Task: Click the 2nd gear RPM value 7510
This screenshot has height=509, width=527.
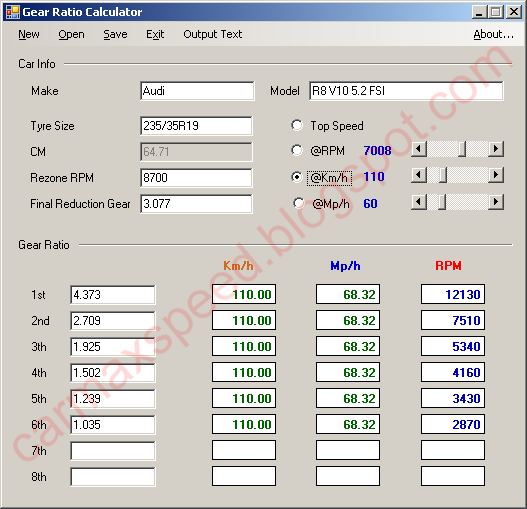Action: coord(453,320)
